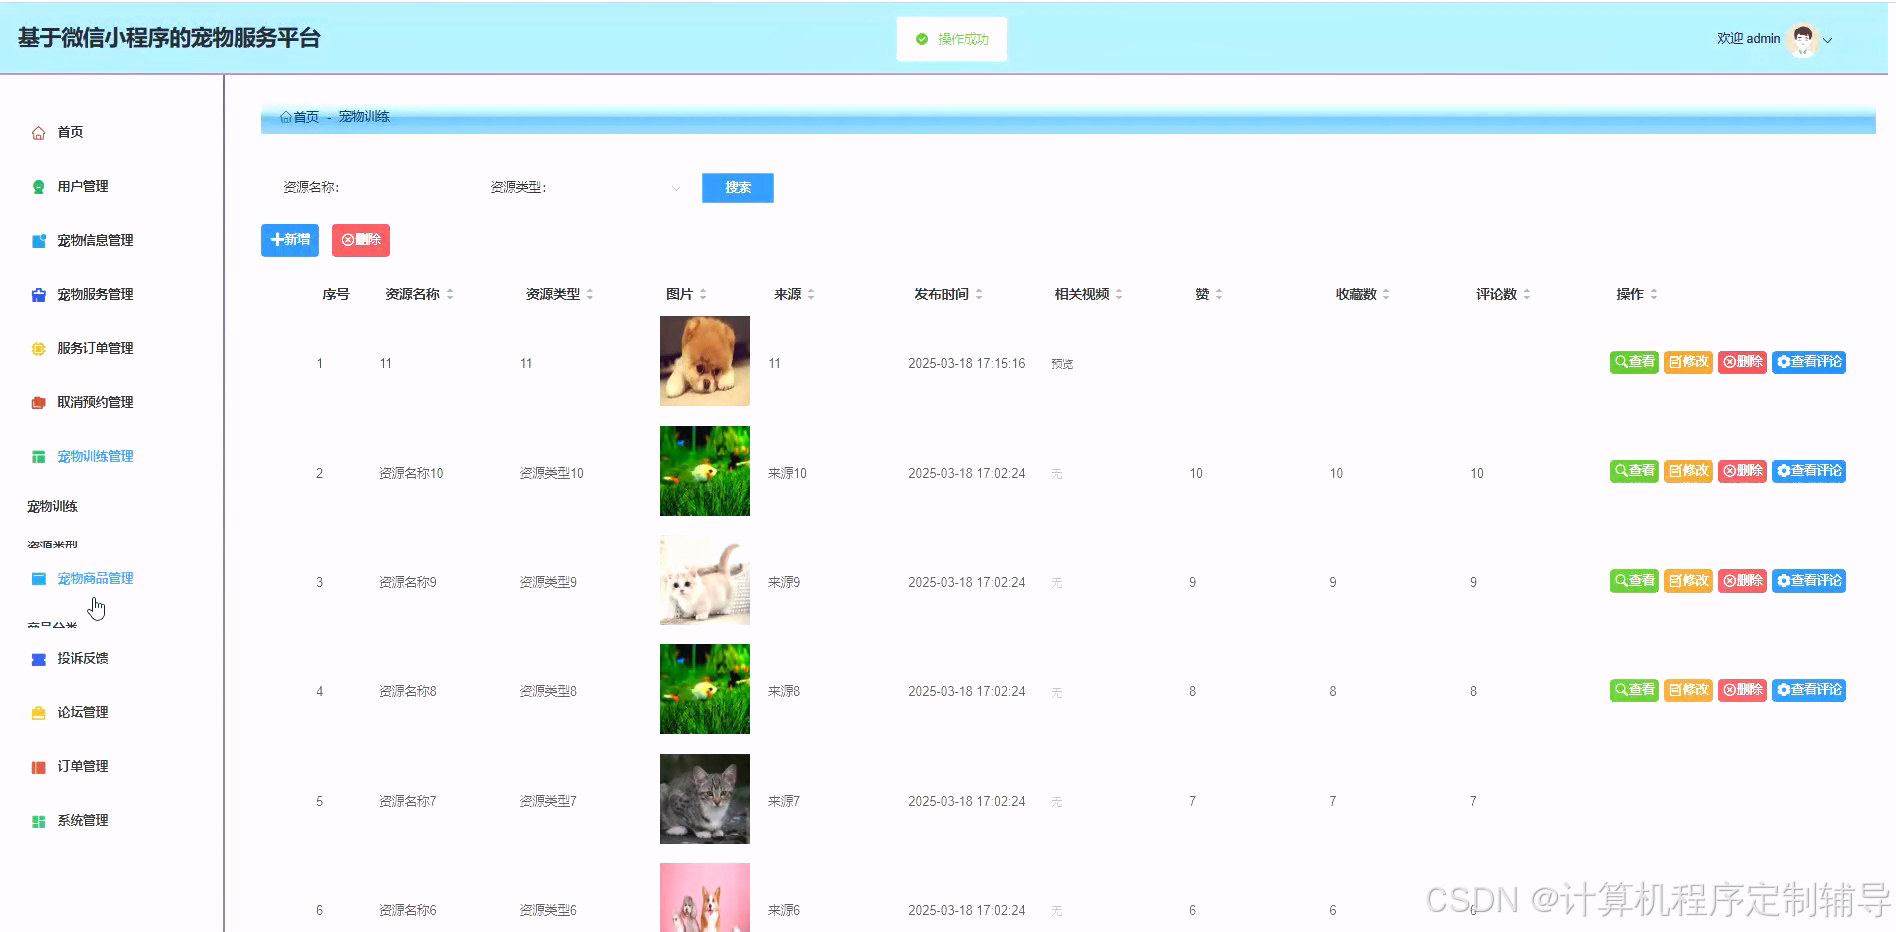This screenshot has width=1896, height=932.
Task: Click the 搜索 button
Action: [737, 188]
